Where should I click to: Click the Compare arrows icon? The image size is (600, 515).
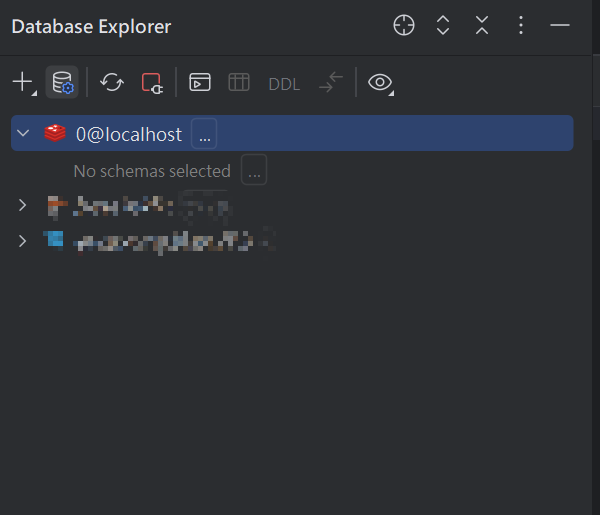click(x=331, y=82)
